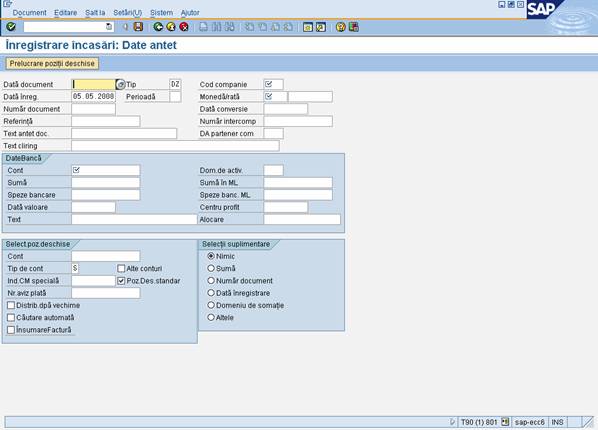This screenshot has width=598, height=430.
Task: Expand the status bar arrow toggle
Action: [452, 422]
